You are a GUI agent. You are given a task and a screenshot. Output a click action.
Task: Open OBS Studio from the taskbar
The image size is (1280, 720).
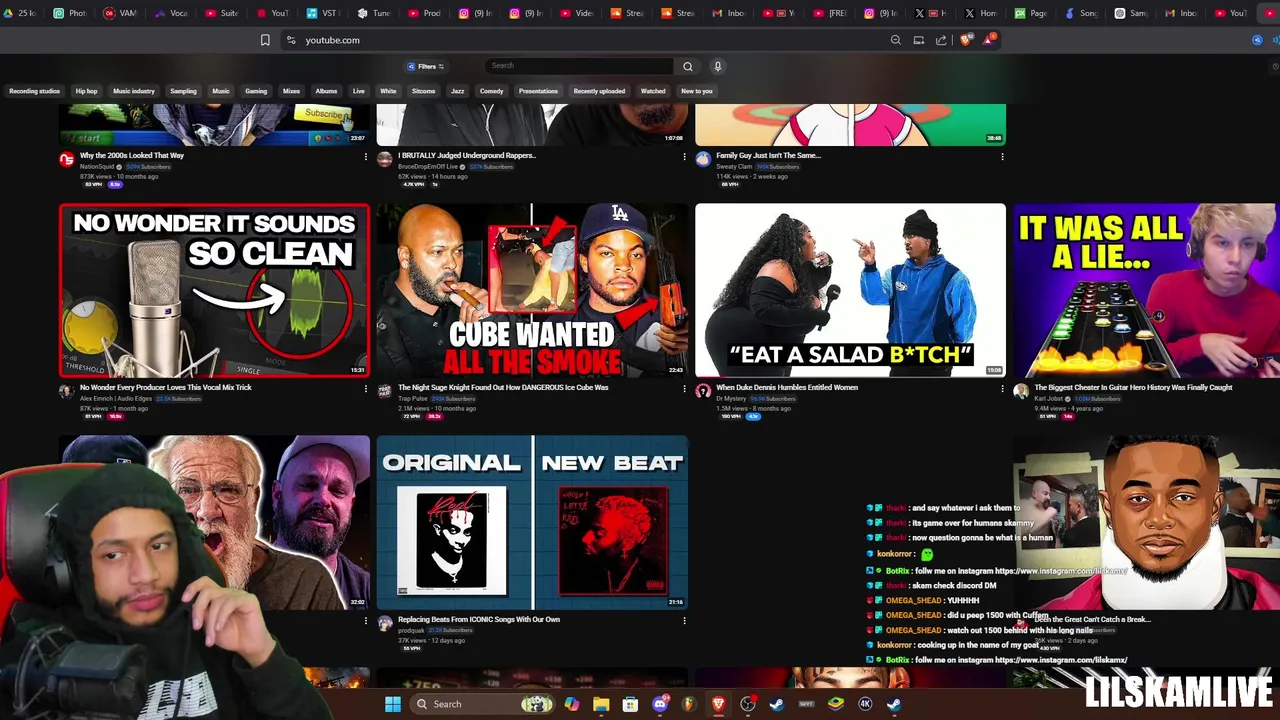(x=748, y=704)
